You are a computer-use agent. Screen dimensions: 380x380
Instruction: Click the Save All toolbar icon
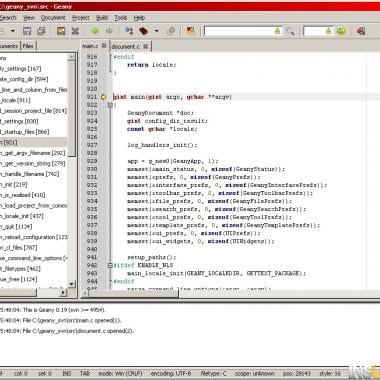(x=41, y=31)
